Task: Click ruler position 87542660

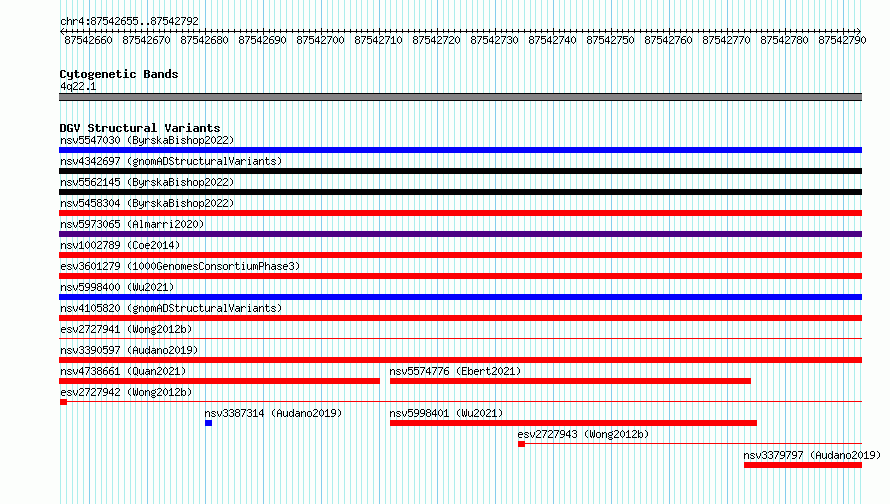Action: (89, 40)
